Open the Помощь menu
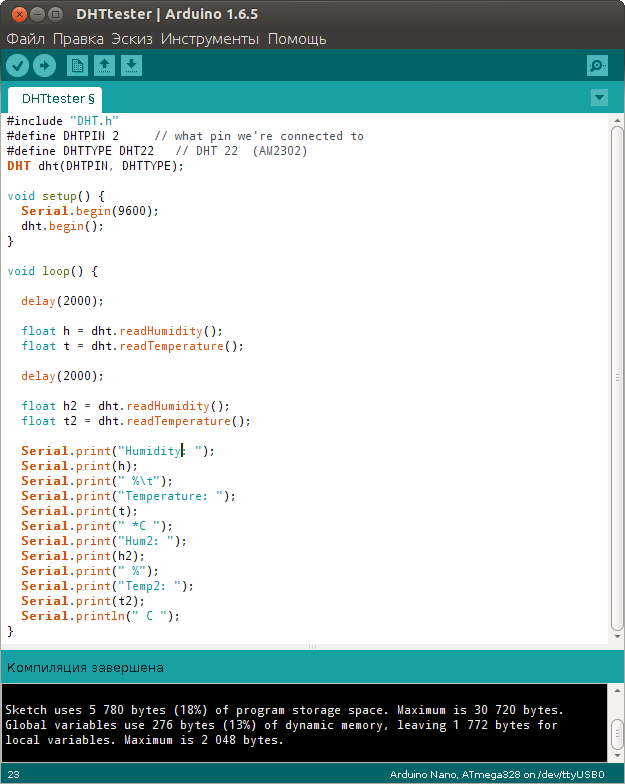This screenshot has height=784, width=625. (297, 39)
